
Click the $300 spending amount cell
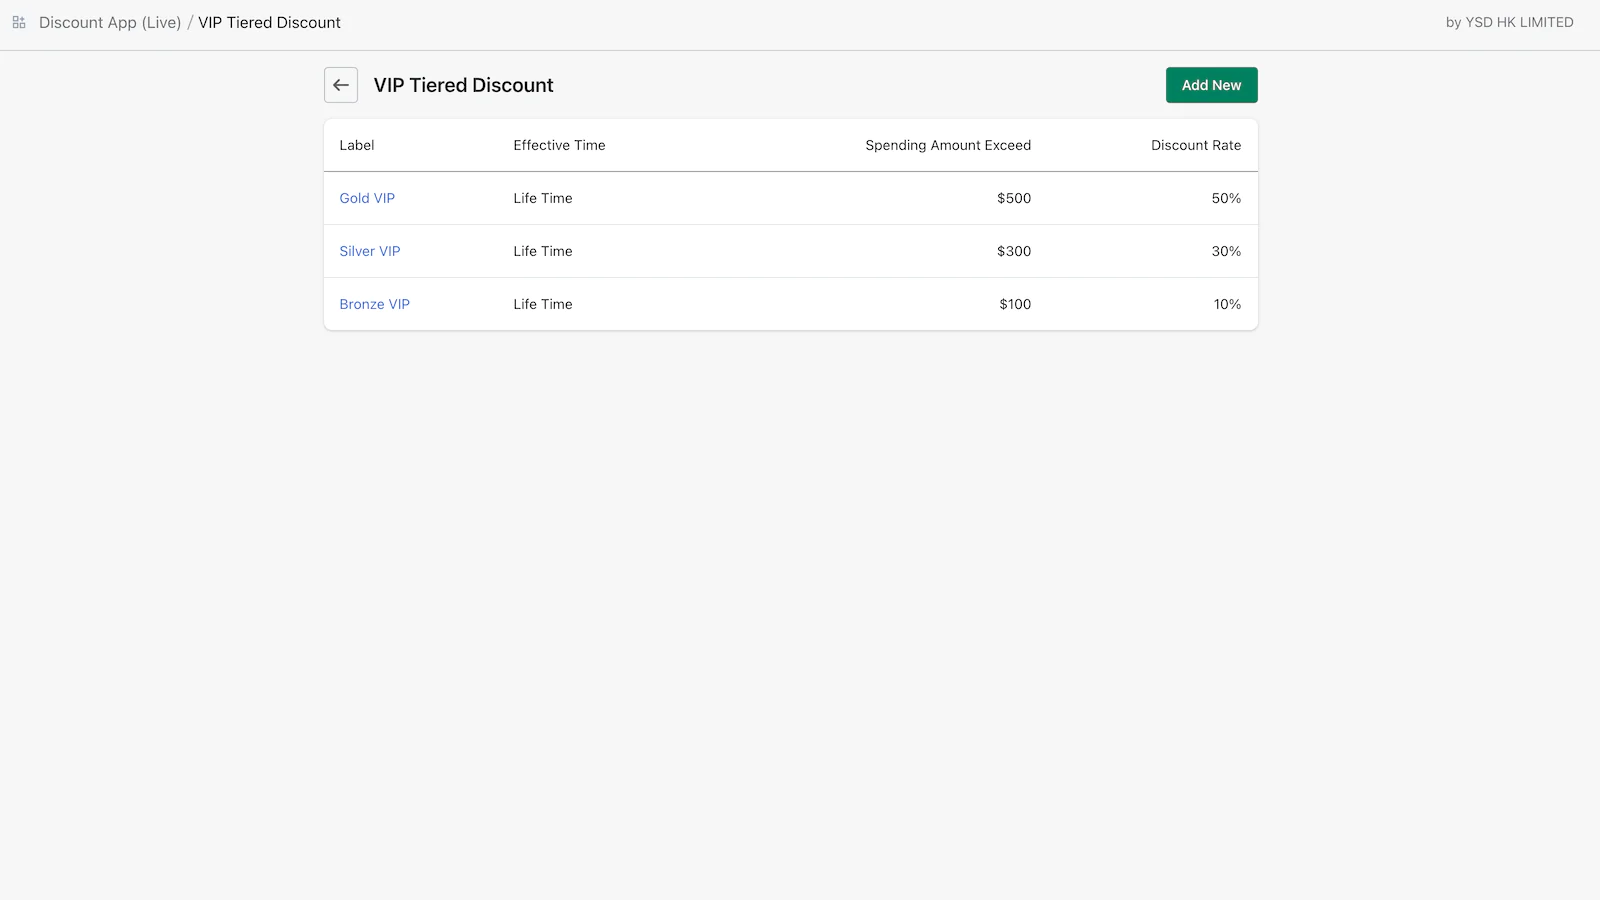click(x=1014, y=251)
